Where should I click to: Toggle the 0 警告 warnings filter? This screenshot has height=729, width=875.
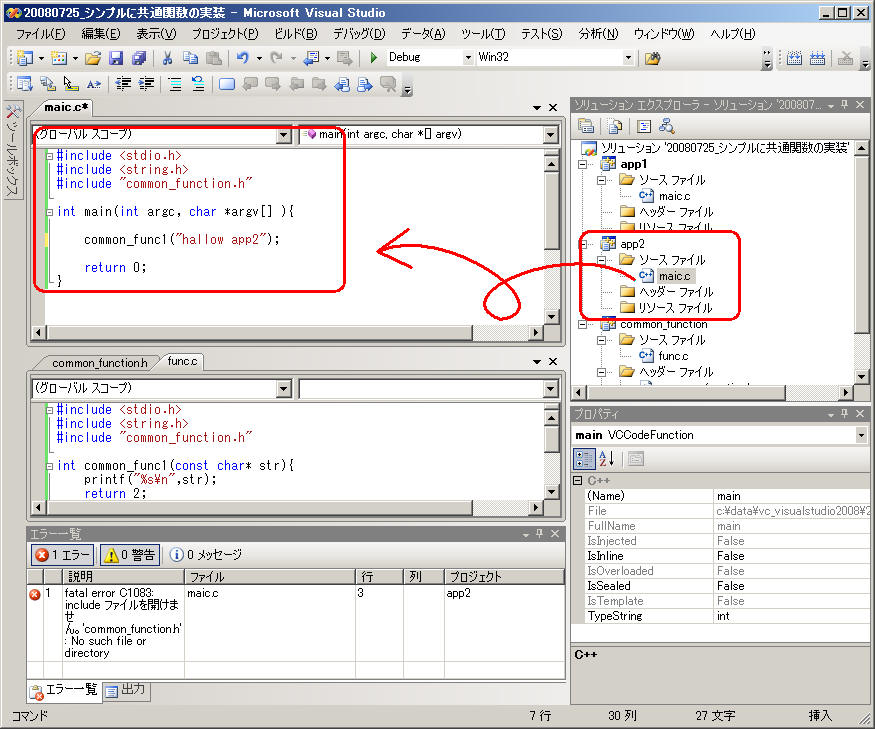pyautogui.click(x=131, y=554)
